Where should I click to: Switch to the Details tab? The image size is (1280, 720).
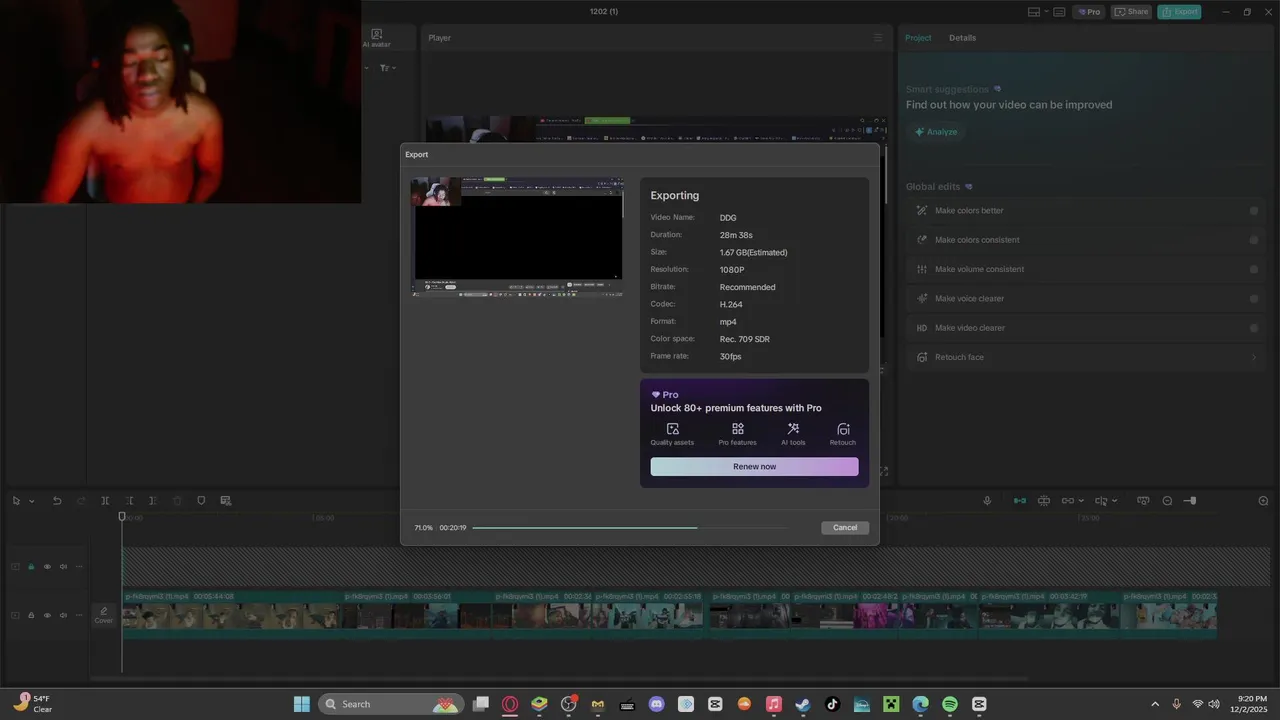[x=962, y=38]
